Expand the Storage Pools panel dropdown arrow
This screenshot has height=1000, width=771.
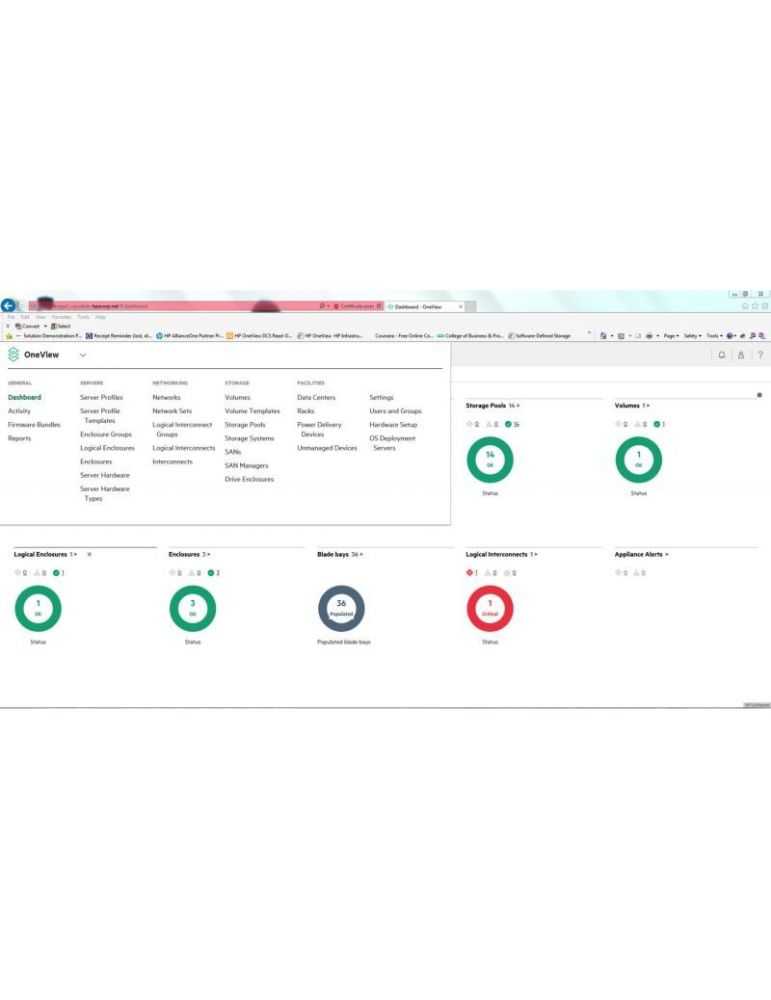point(518,406)
